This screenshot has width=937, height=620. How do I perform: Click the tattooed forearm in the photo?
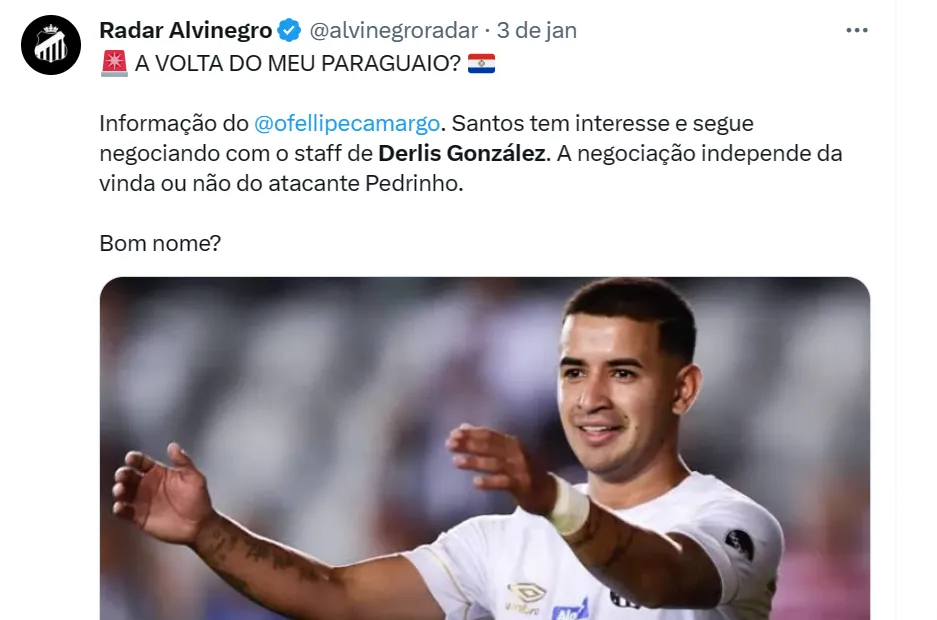point(265,557)
